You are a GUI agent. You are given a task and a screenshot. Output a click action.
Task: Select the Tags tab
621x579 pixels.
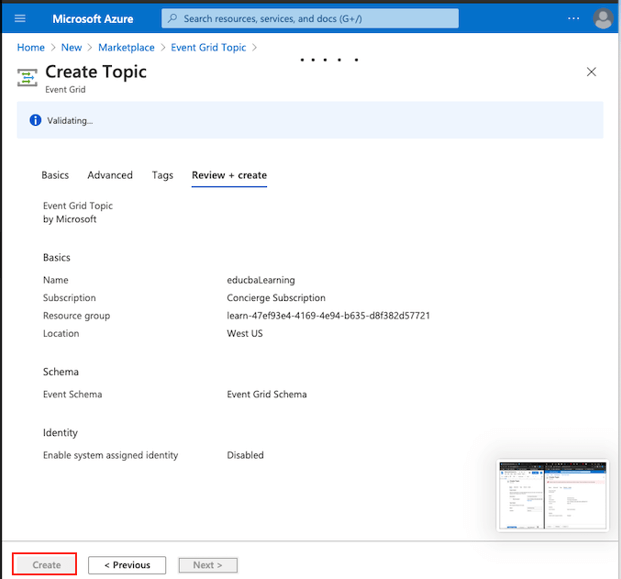coord(162,175)
